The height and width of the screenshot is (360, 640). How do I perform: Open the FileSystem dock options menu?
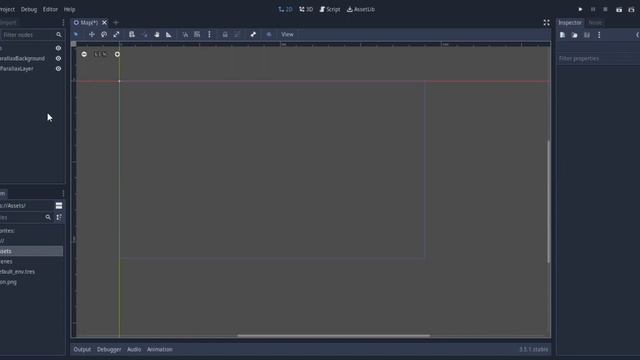click(63, 193)
